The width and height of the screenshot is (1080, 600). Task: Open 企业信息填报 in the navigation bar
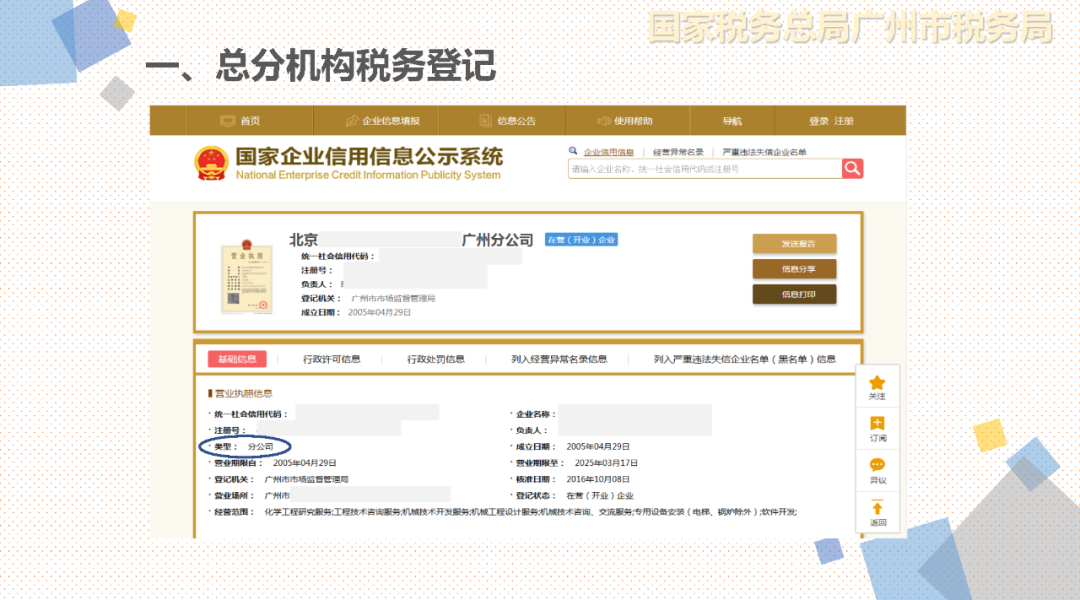point(391,121)
